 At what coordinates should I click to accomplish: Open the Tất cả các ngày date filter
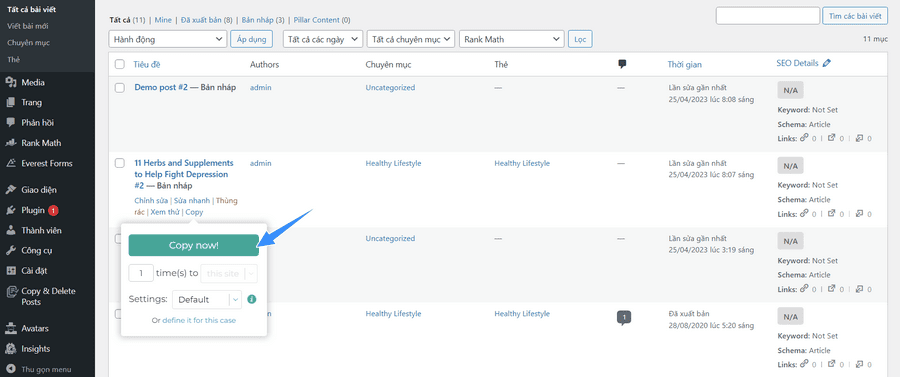coord(323,39)
